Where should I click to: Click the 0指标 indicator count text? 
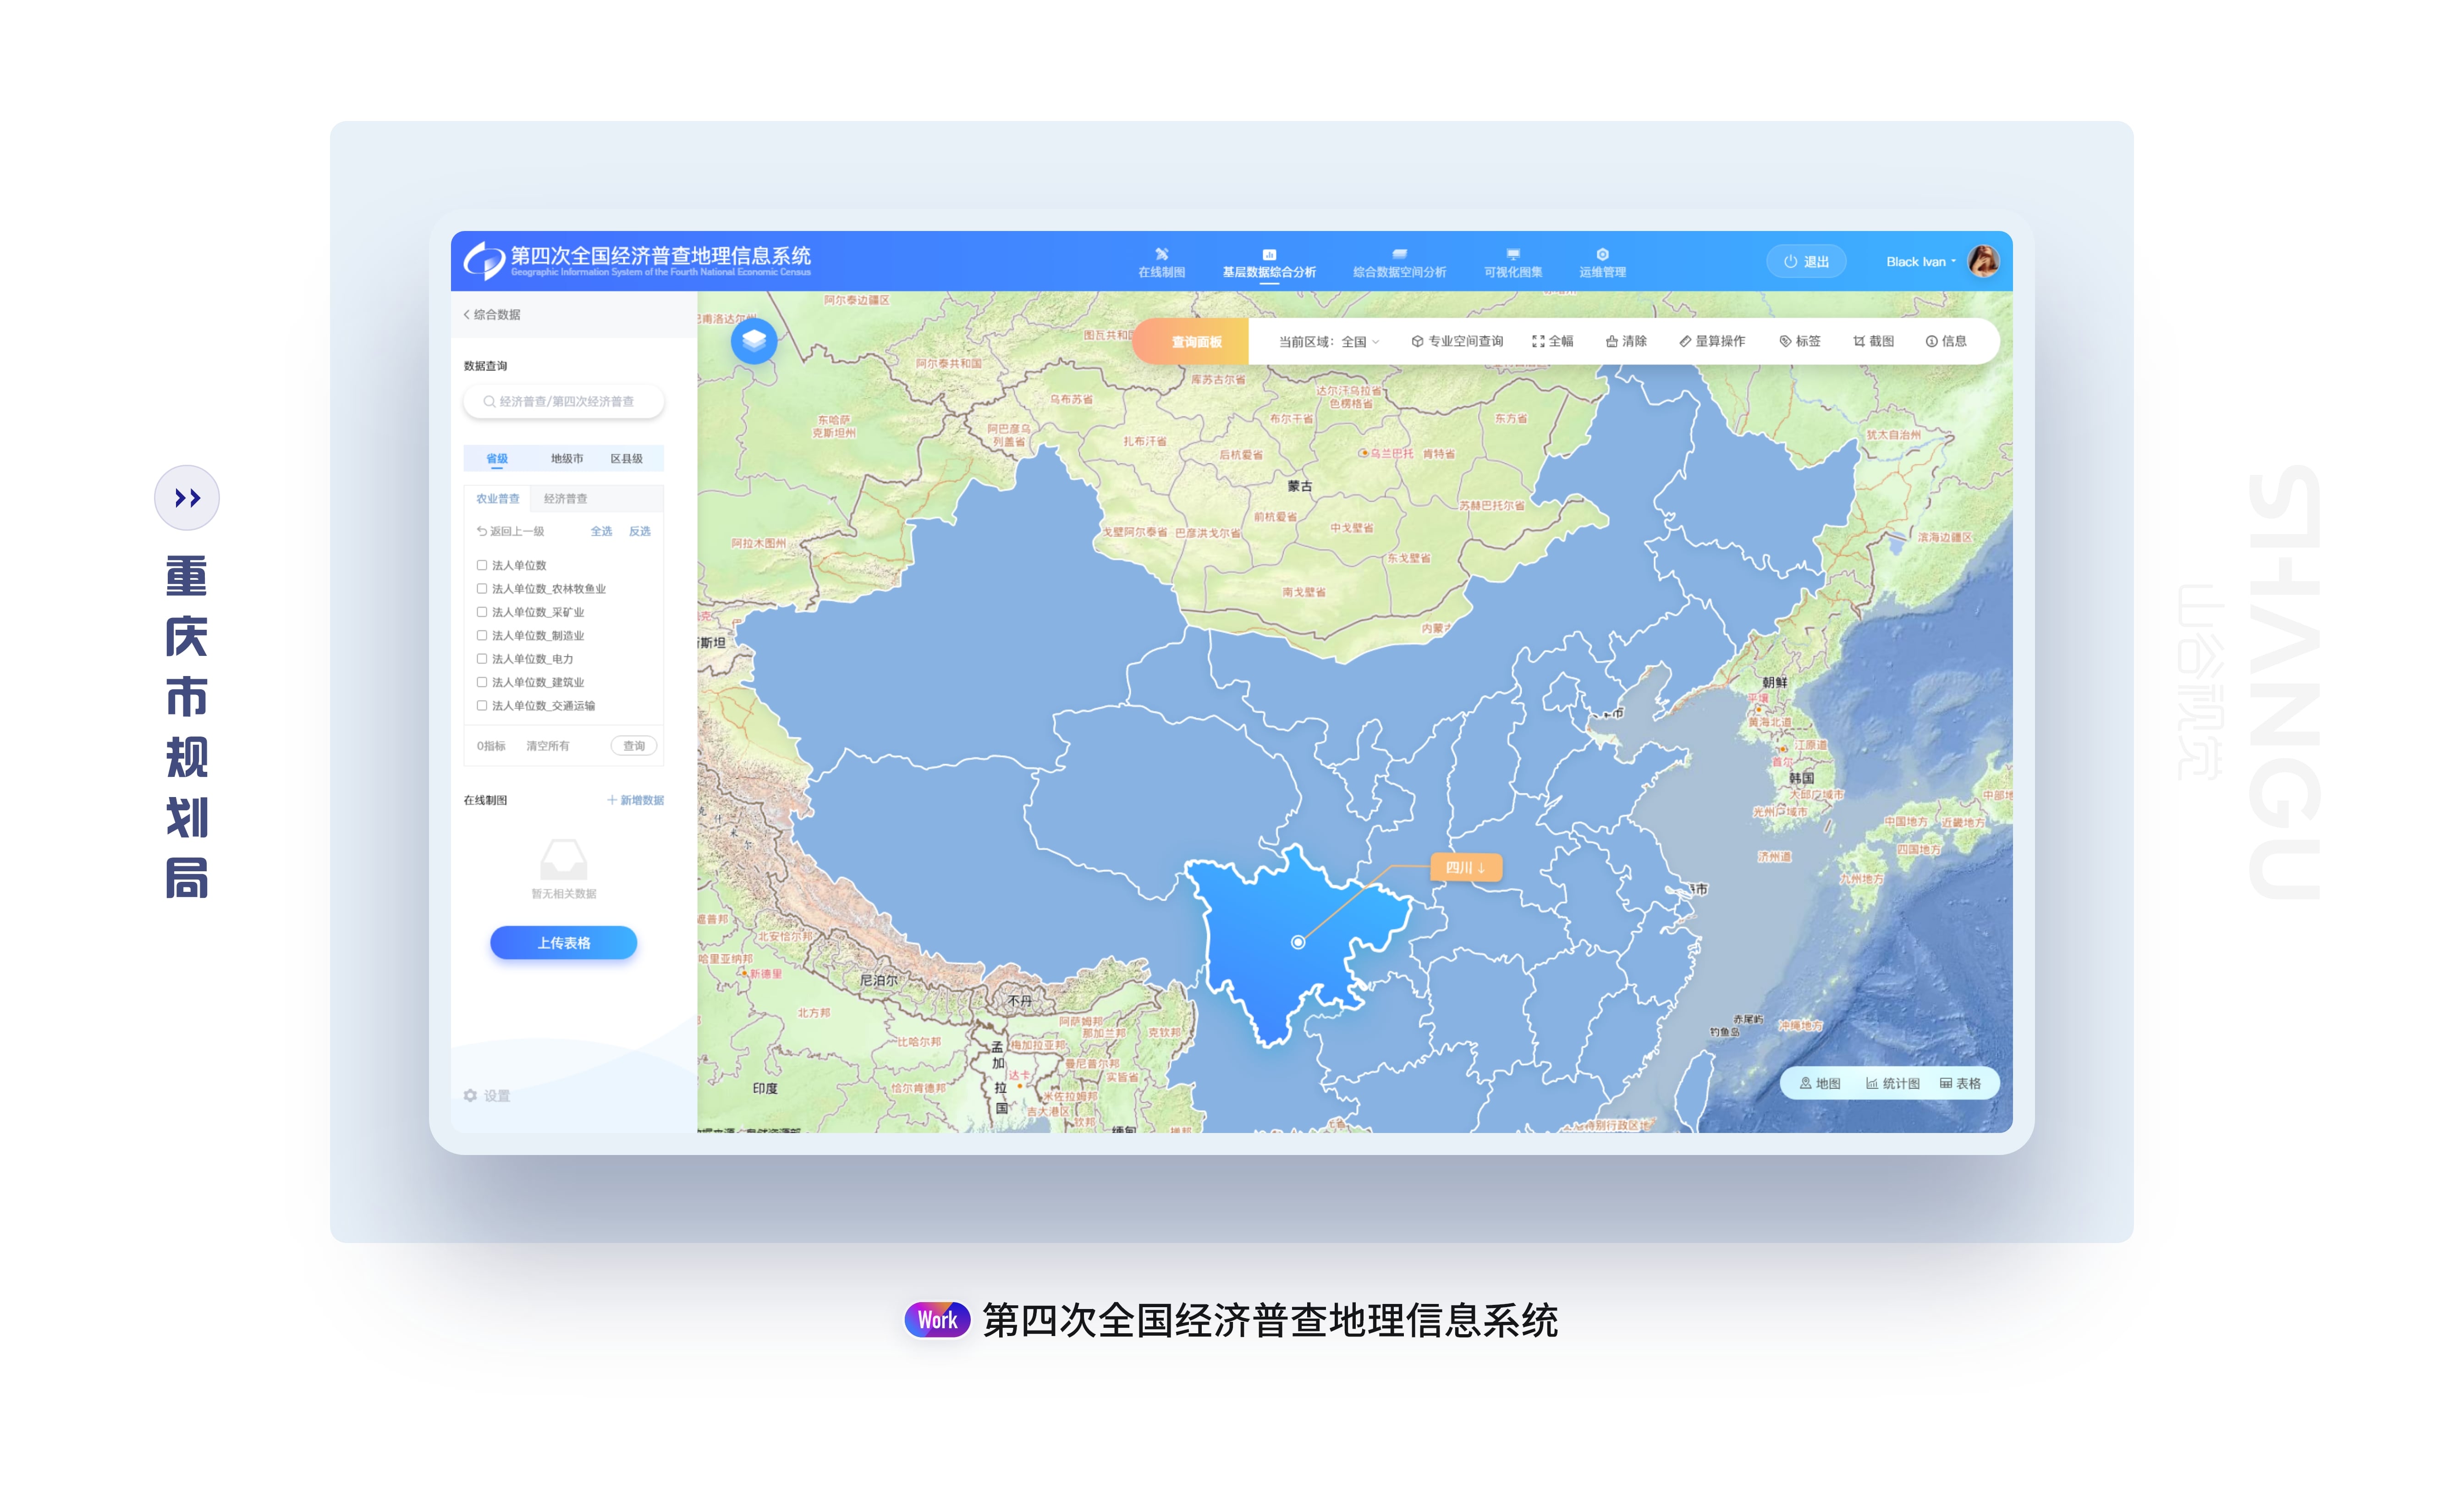(491, 746)
